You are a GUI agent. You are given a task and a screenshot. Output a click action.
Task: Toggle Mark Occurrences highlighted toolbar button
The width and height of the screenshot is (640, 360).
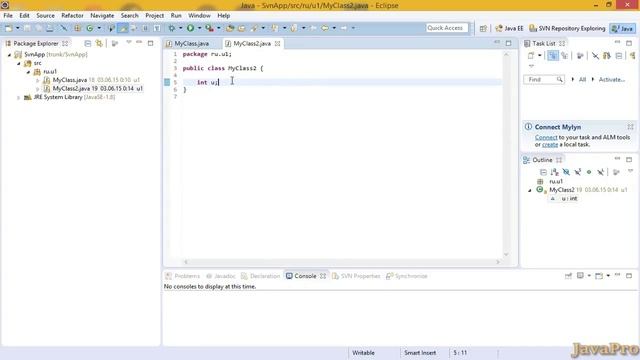coord(123,28)
